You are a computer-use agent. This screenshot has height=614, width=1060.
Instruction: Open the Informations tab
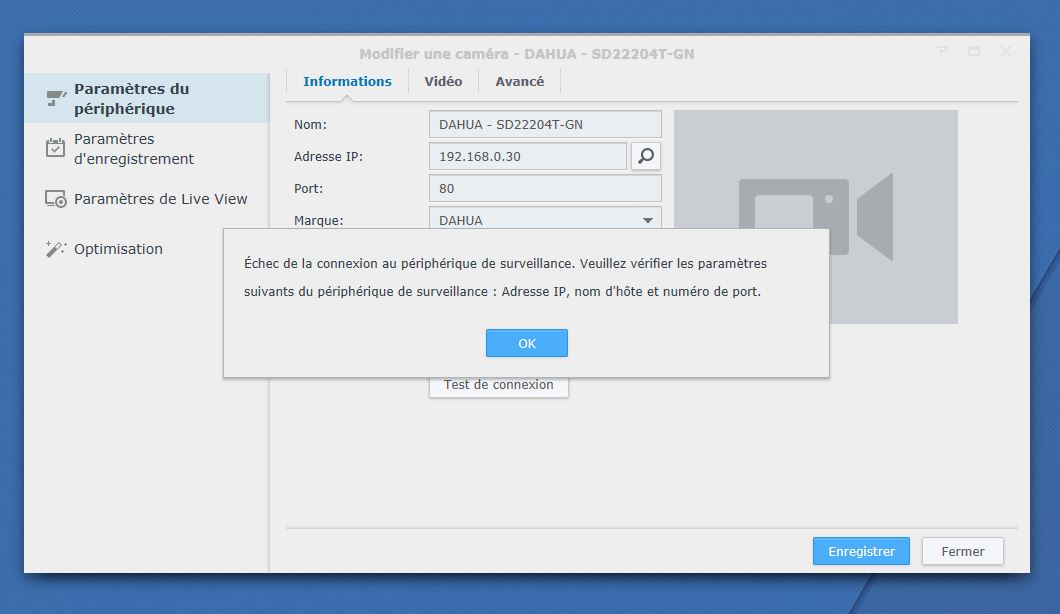pyautogui.click(x=347, y=81)
